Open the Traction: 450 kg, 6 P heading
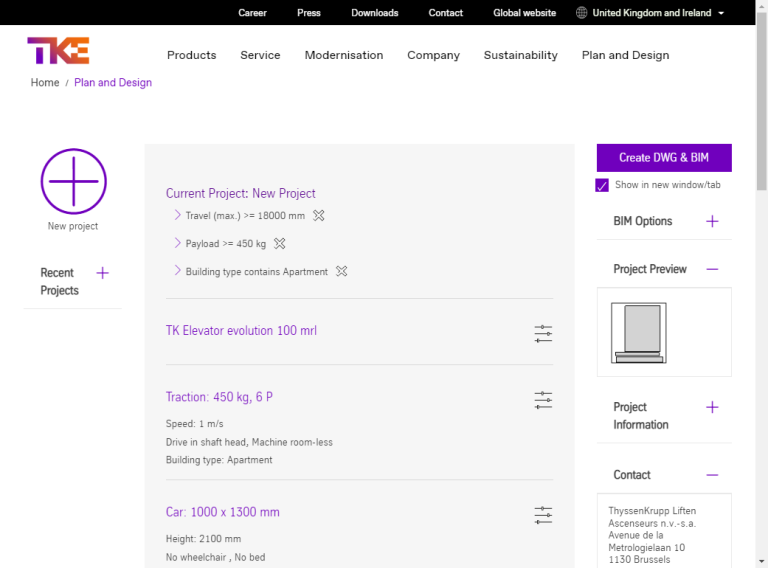The height and width of the screenshot is (568, 768). [219, 397]
